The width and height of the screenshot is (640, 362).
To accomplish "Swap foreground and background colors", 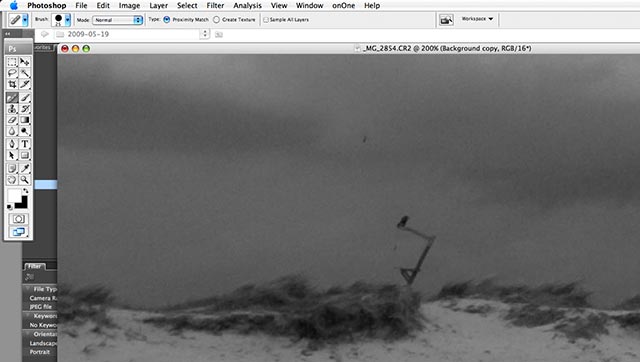I will click(x=26, y=191).
